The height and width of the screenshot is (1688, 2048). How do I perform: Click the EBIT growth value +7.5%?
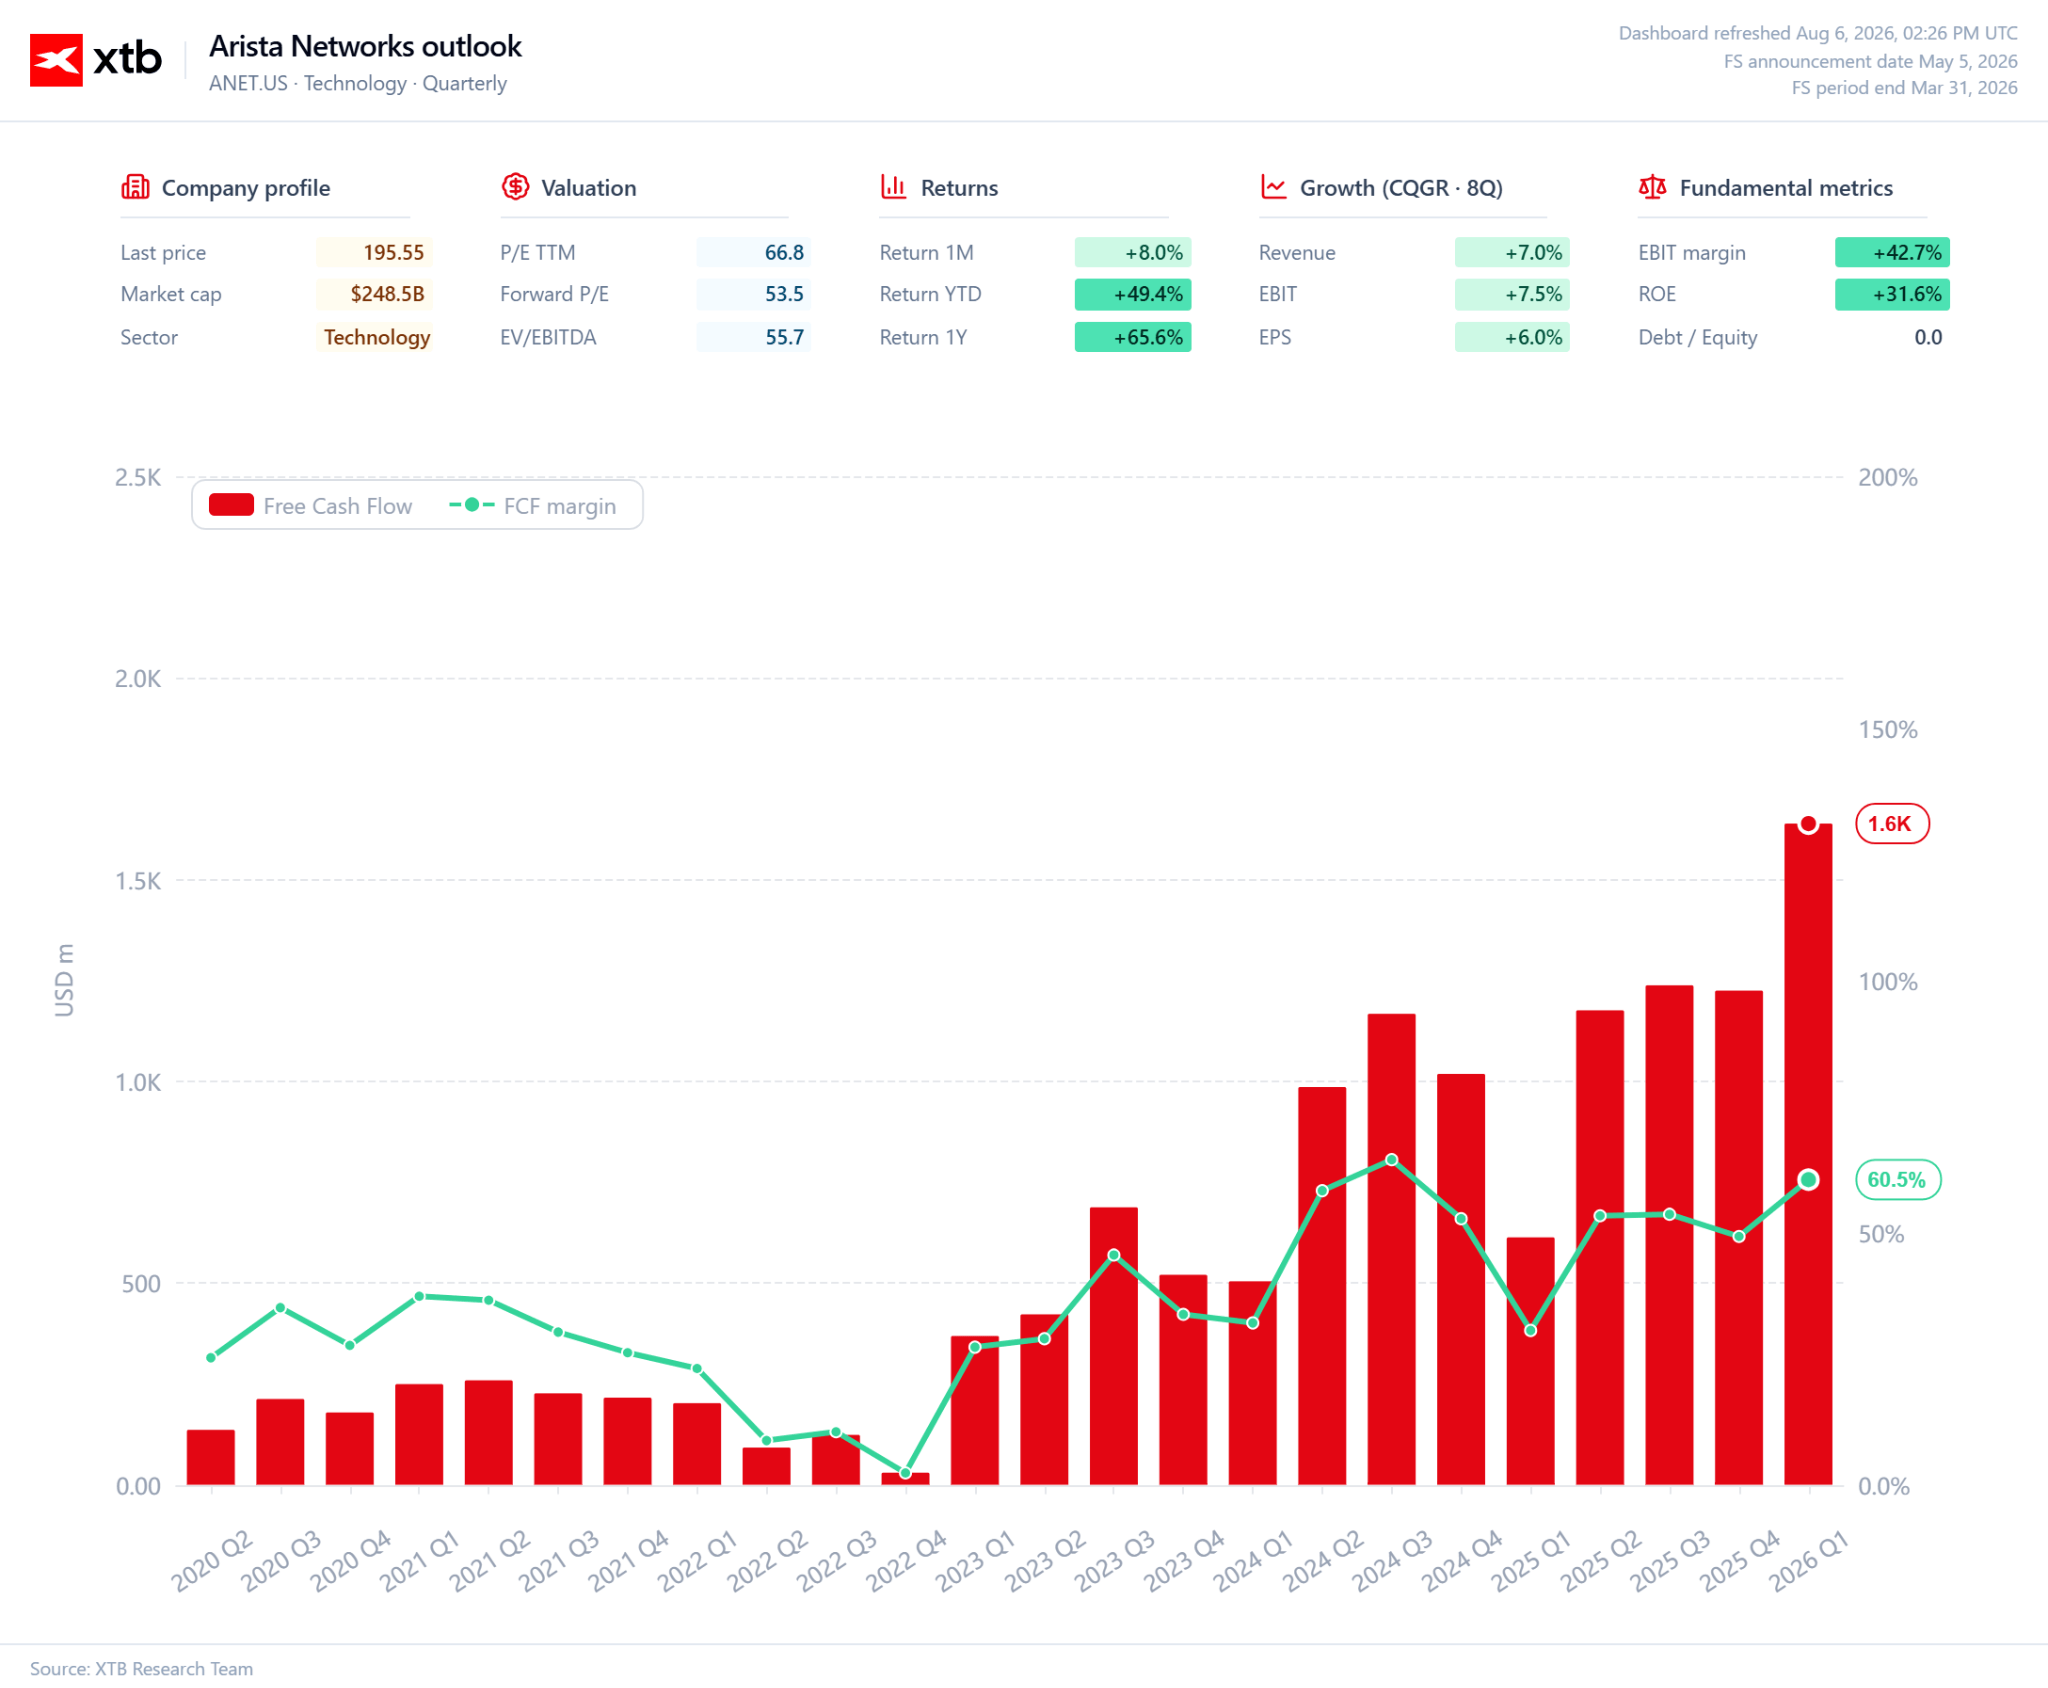pos(1512,294)
